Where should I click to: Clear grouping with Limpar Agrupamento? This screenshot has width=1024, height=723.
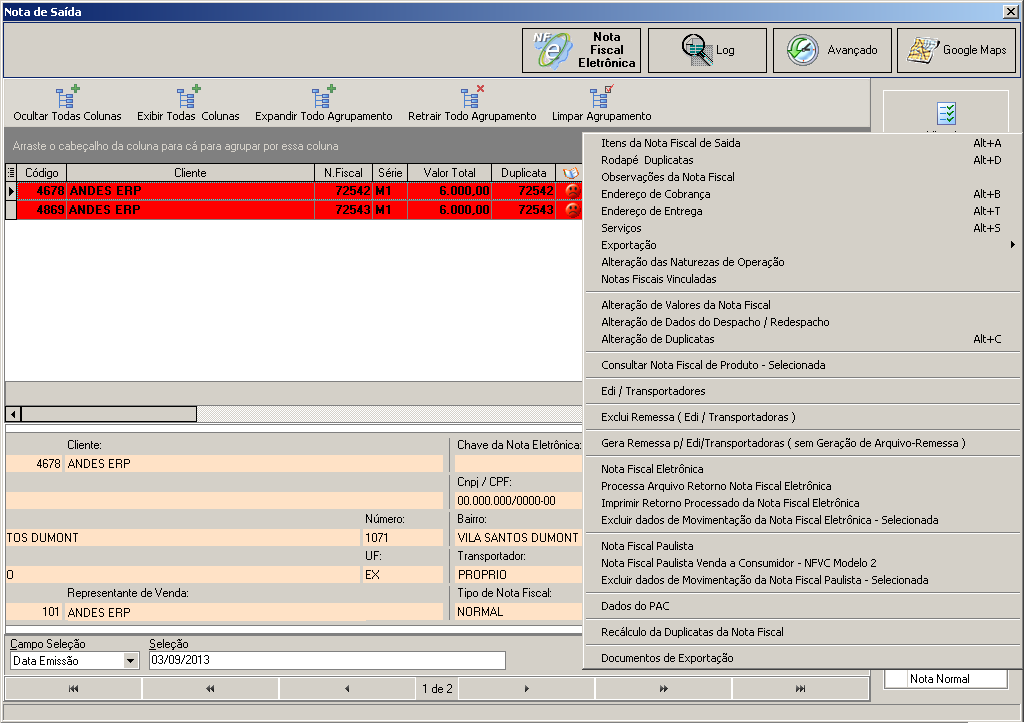tap(601, 104)
